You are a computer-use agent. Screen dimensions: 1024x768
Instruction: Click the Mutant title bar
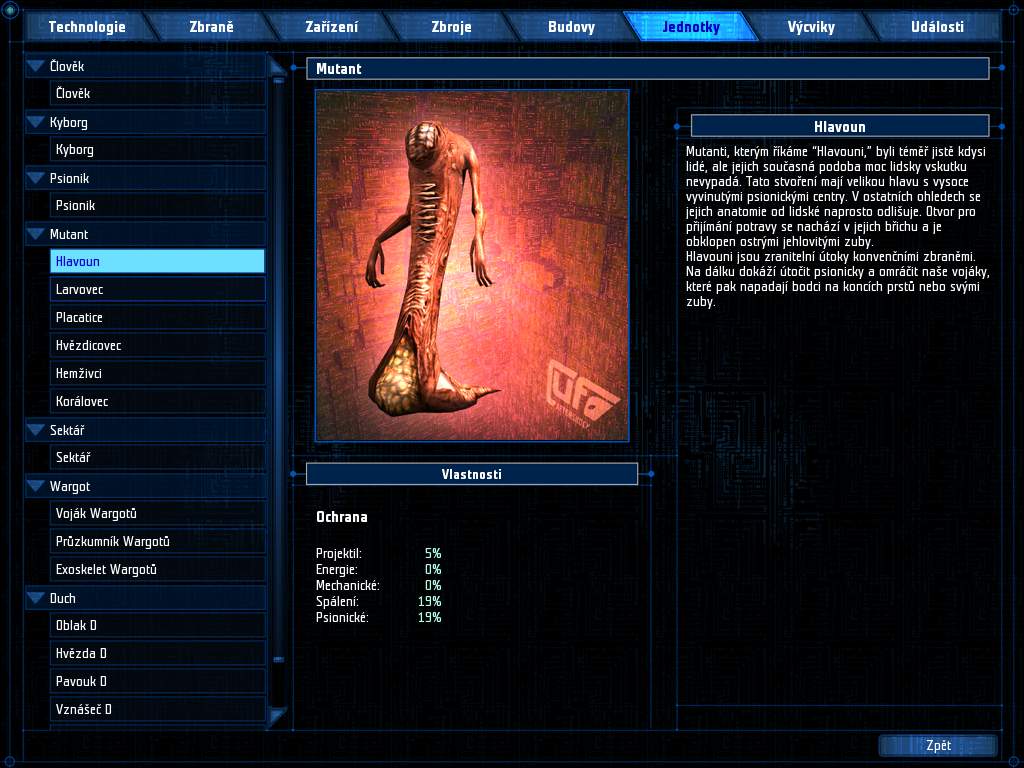click(648, 69)
